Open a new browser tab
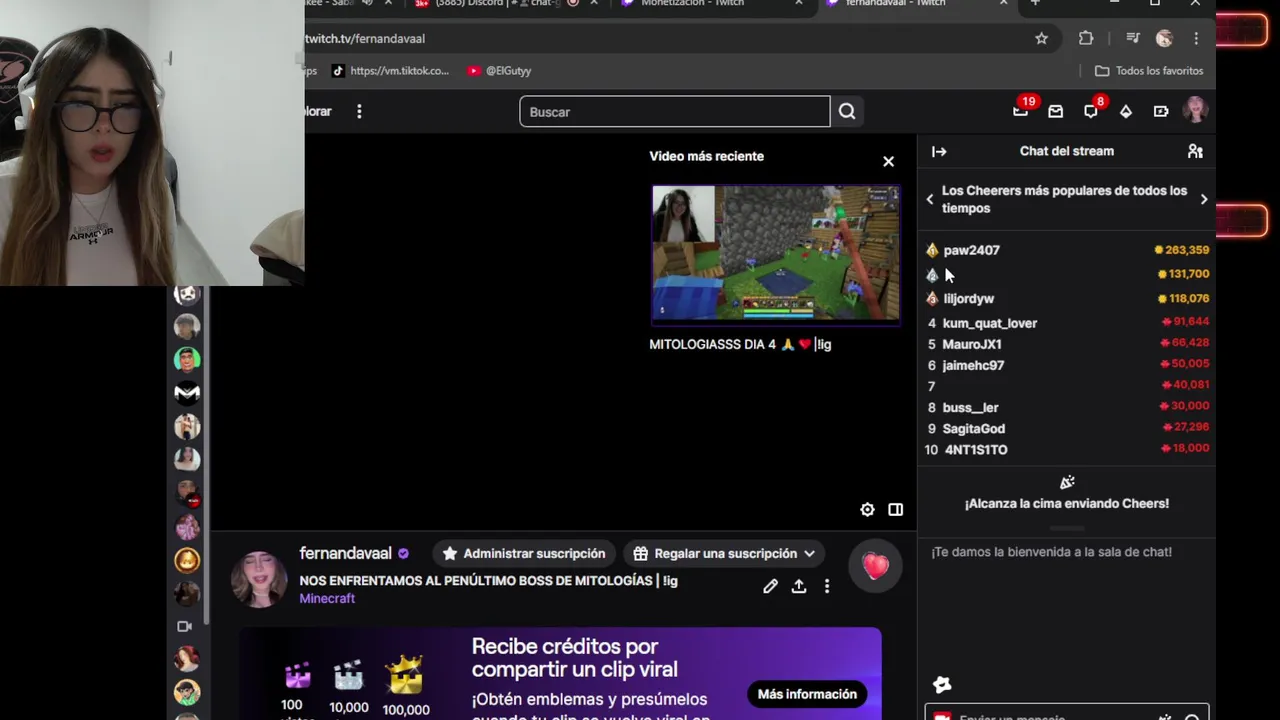This screenshot has height=720, width=1280. point(1035,4)
